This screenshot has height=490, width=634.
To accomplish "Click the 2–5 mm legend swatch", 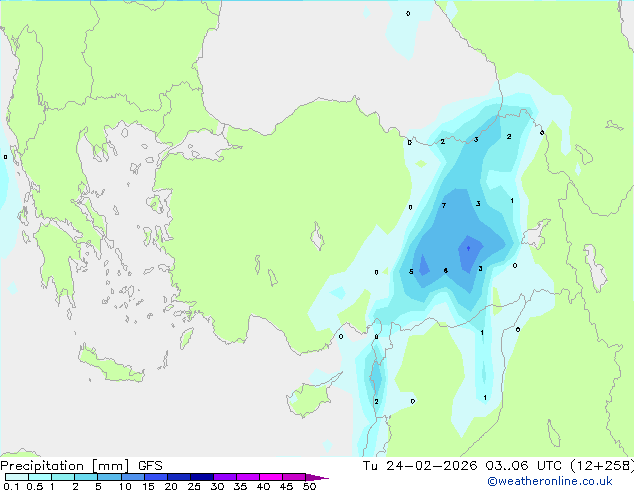I will (x=86, y=477).
